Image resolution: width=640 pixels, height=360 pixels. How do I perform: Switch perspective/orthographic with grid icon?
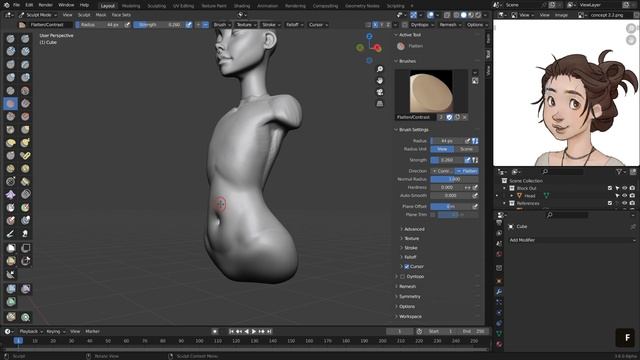380,103
